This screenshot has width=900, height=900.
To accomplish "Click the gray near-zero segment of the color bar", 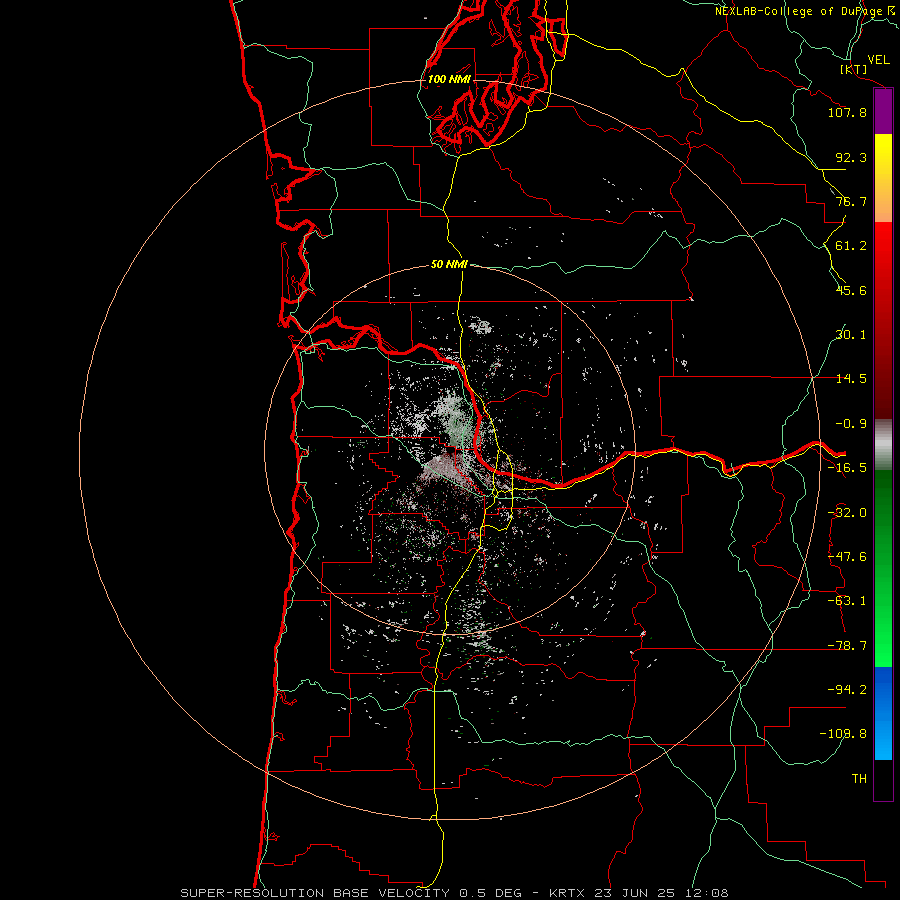I will (x=883, y=445).
